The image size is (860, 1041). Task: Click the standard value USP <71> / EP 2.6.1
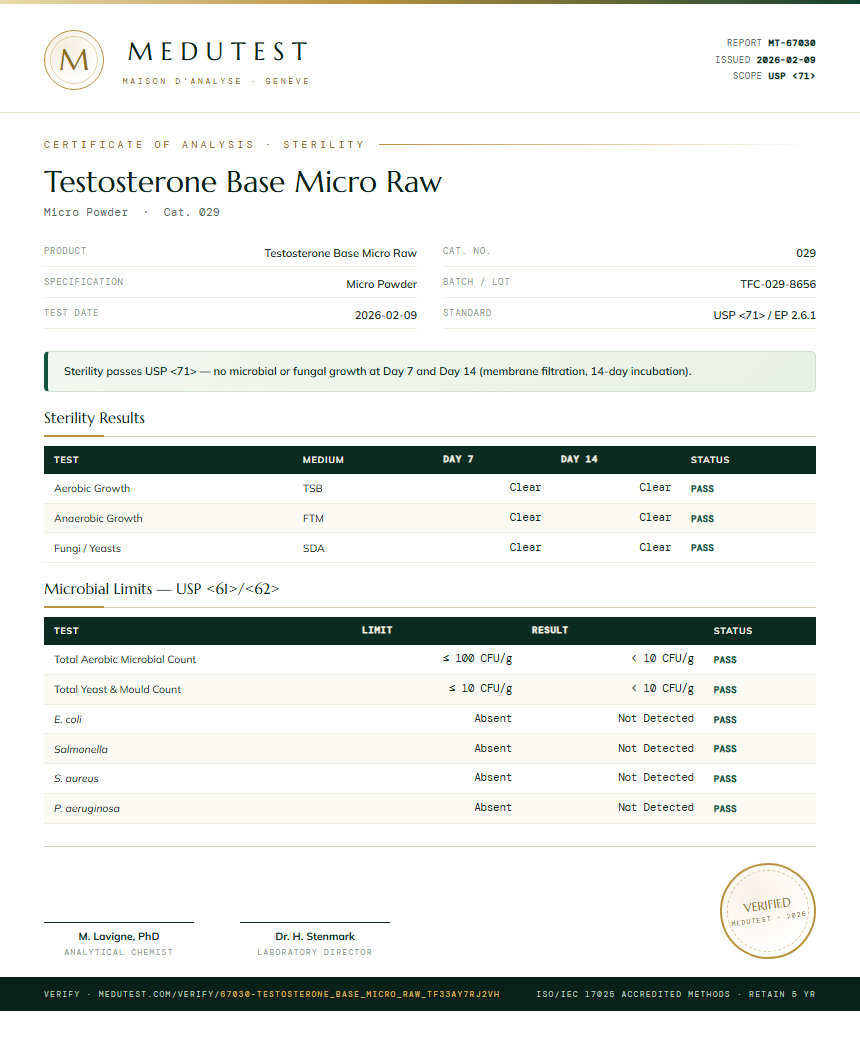pos(764,315)
